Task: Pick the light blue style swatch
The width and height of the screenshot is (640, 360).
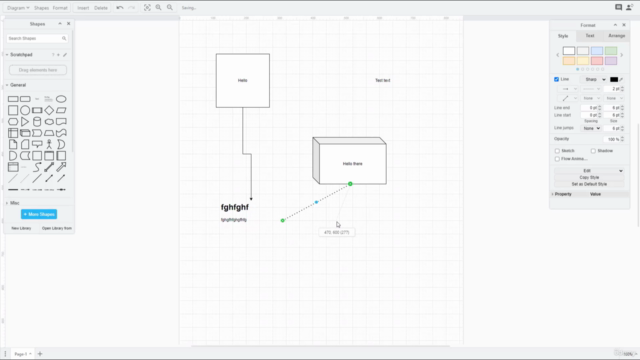Action: [x=597, y=51]
